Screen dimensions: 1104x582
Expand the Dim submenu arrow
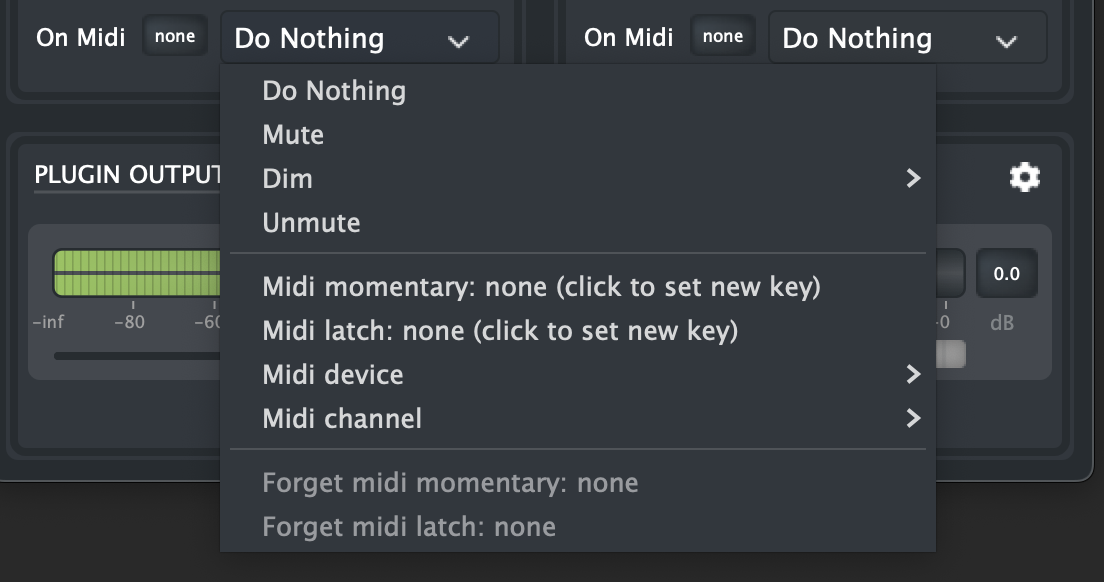[912, 179]
